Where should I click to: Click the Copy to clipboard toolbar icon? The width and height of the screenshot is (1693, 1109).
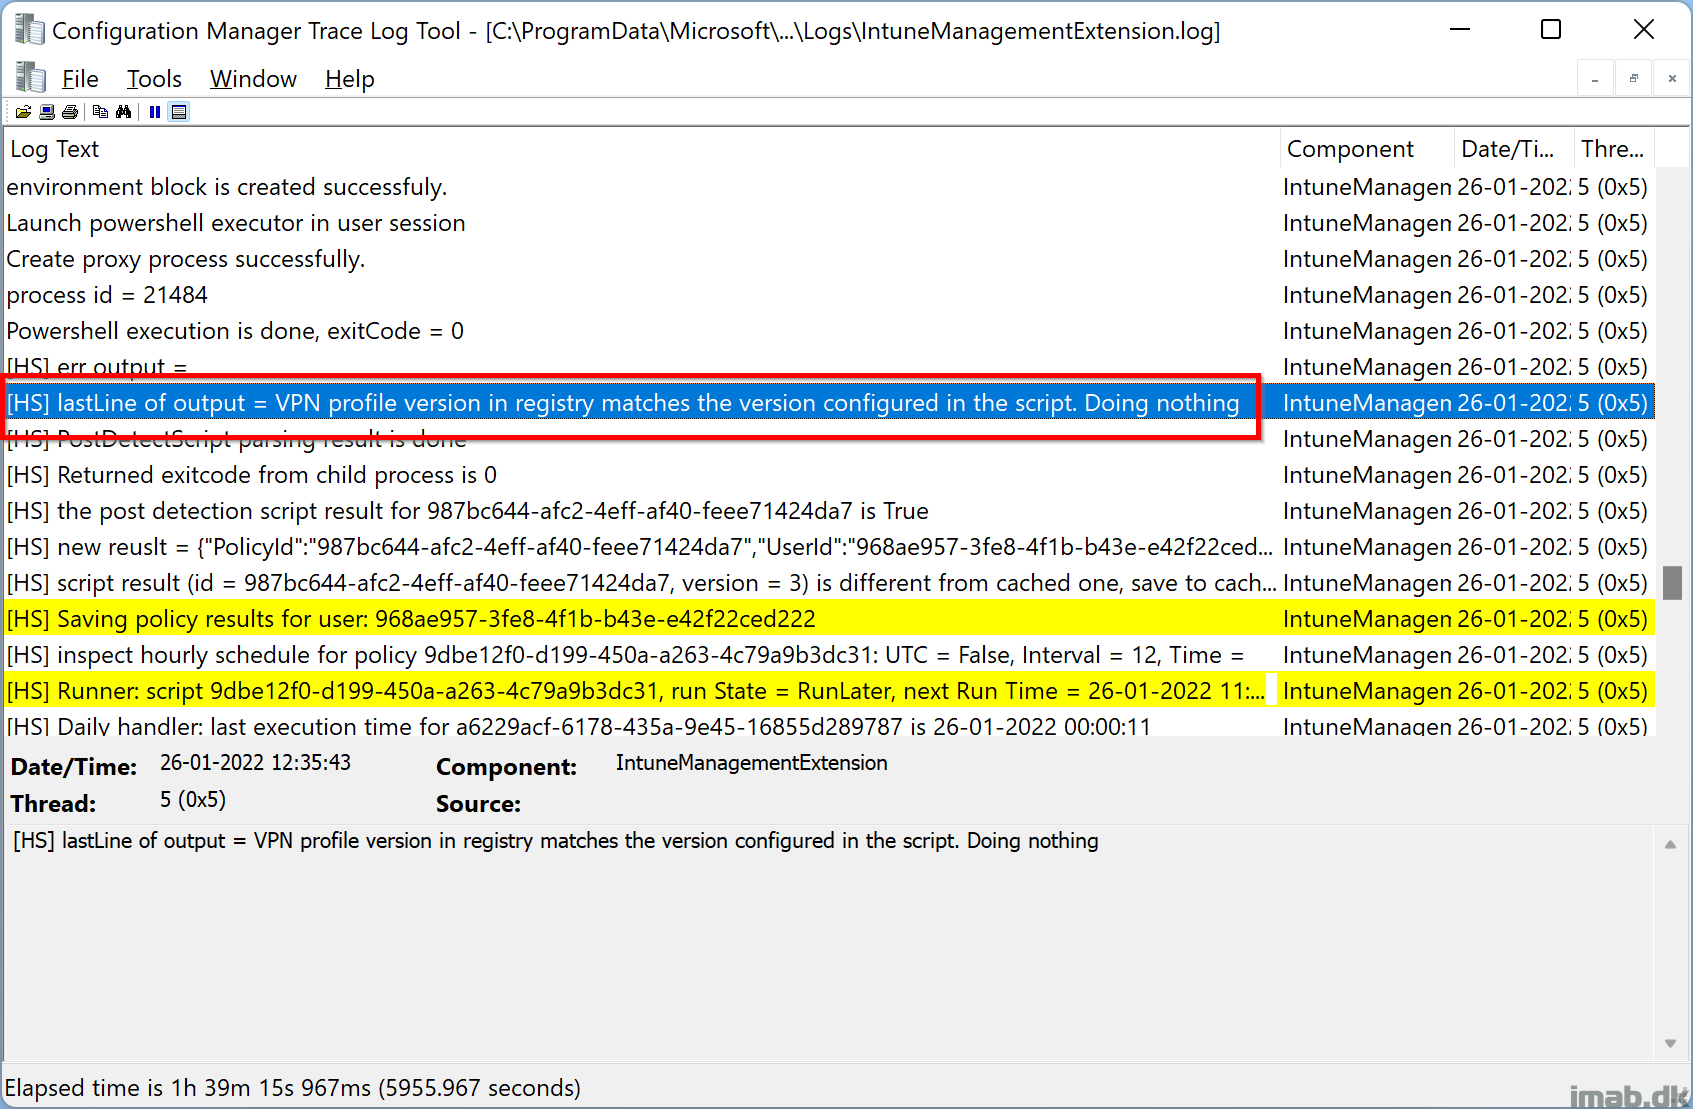[x=100, y=112]
